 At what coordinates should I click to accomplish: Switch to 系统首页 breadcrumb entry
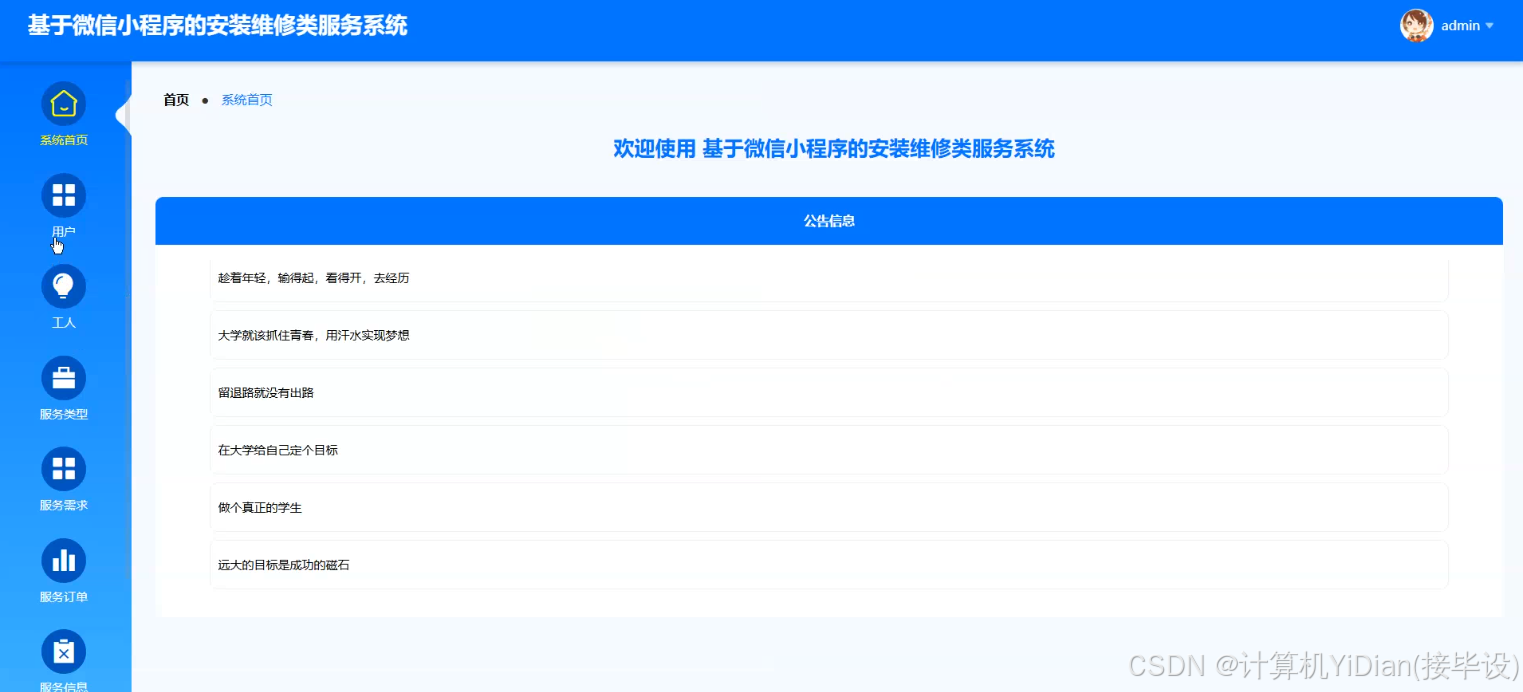click(246, 99)
